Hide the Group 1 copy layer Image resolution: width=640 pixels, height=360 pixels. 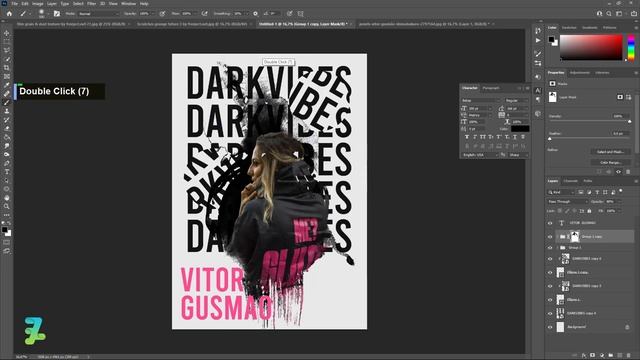(550, 237)
